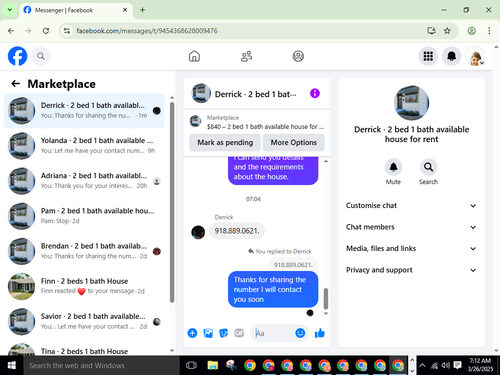Open Adriana's conversation
Screen dimensions: 500x375
[x=84, y=181]
